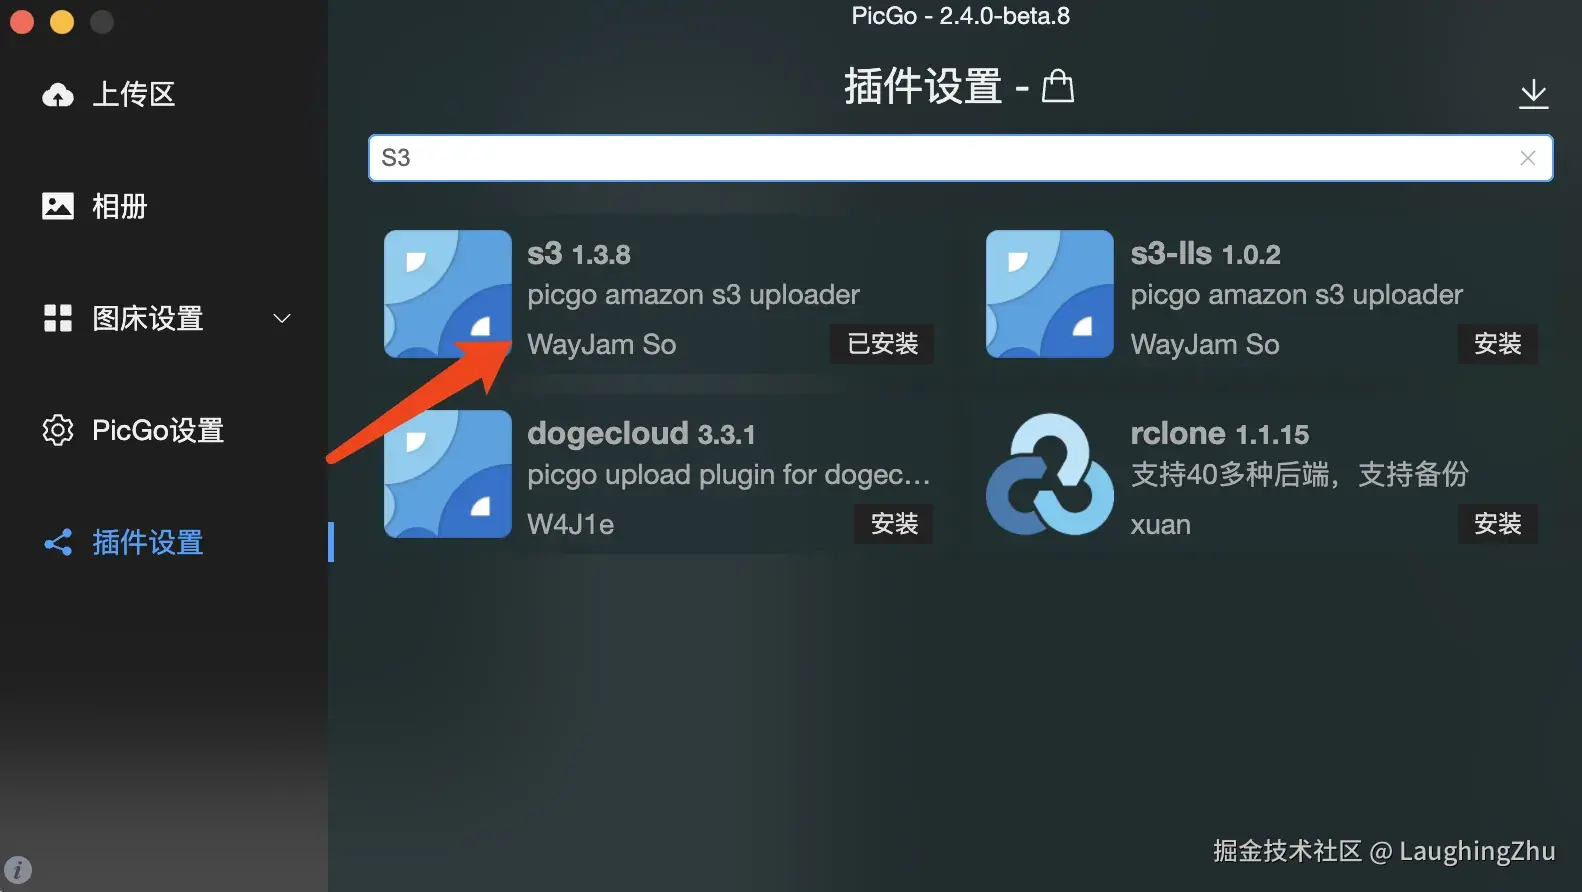
Task: Click author 'WayJam So' on s3 card
Action: 602,344
